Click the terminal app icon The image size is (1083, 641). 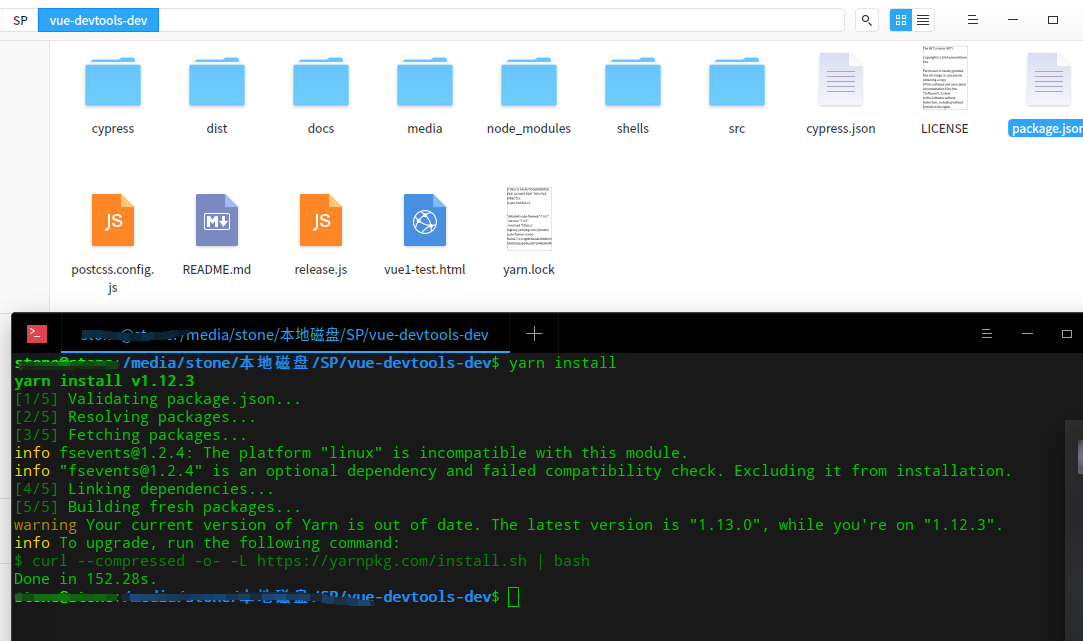pyautogui.click(x=37, y=334)
